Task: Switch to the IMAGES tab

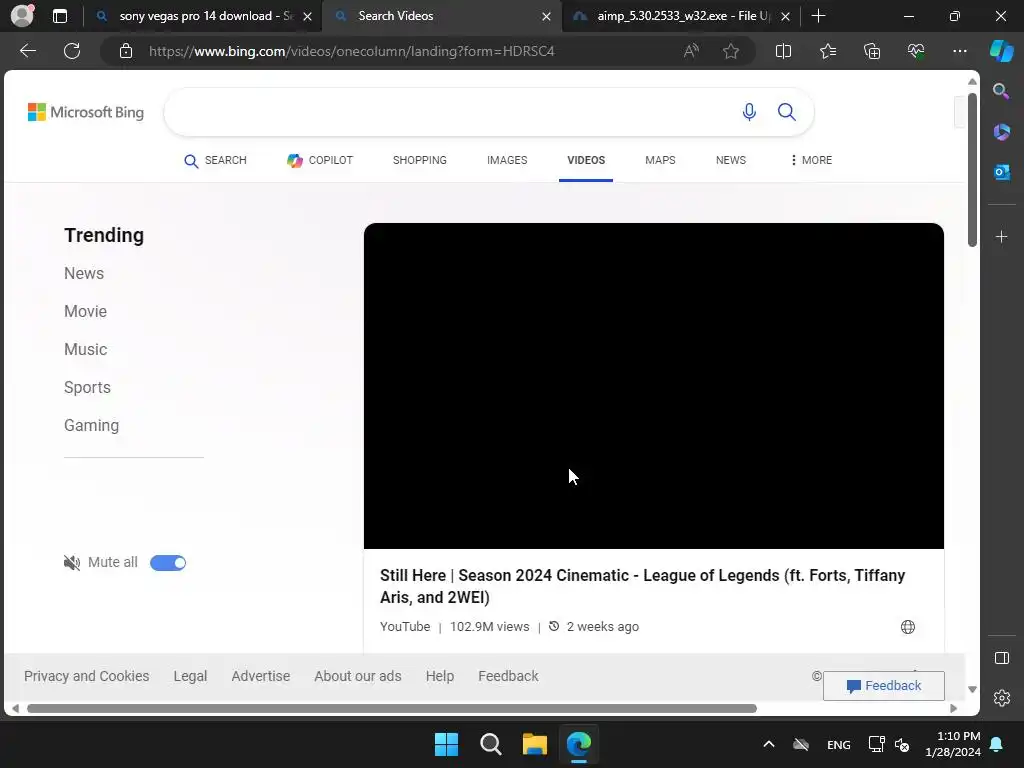Action: tap(507, 160)
